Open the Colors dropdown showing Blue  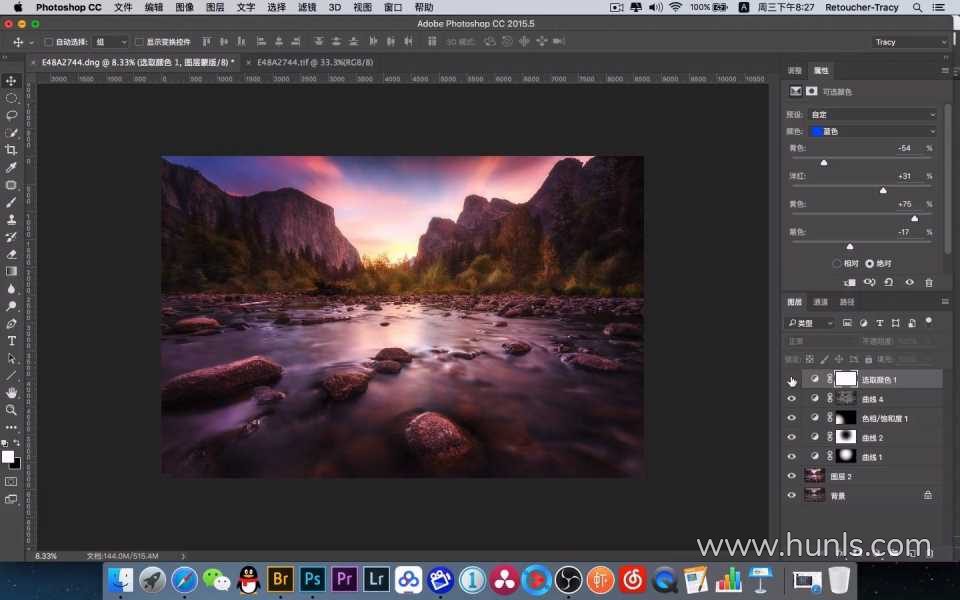872,131
